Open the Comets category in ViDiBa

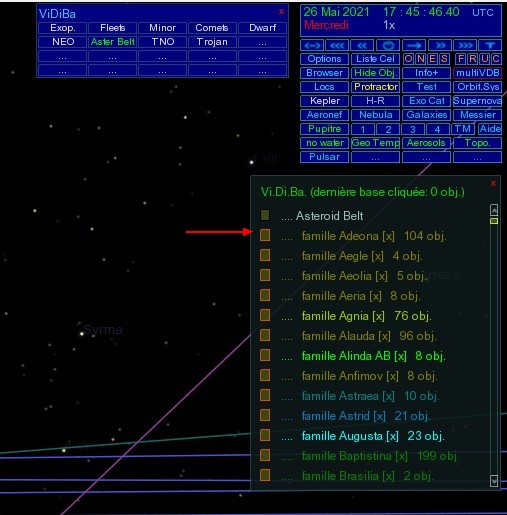pyautogui.click(x=212, y=28)
